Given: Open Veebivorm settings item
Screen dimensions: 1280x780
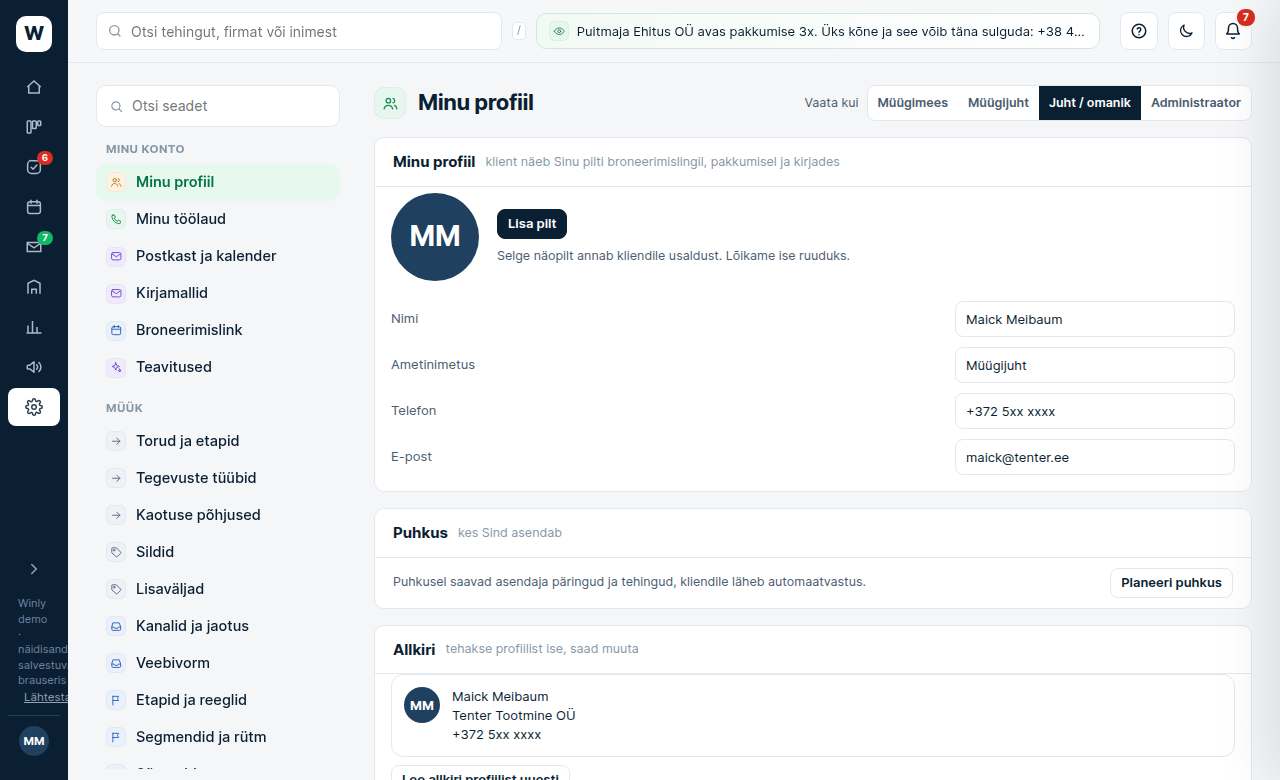Looking at the screenshot, I should click(218, 663).
